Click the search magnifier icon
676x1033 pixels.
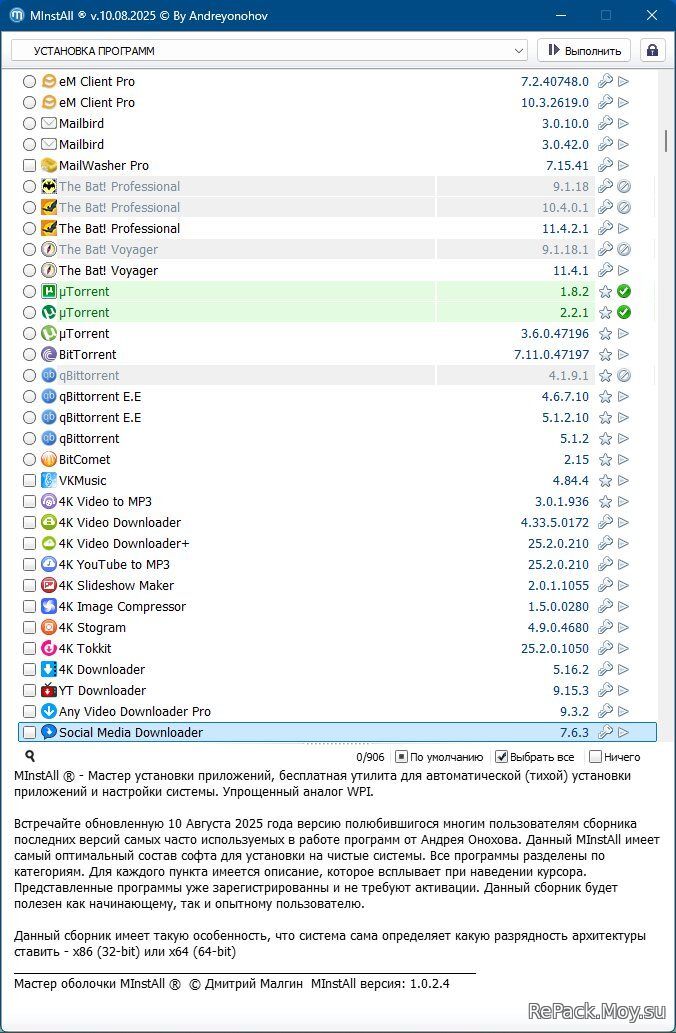30,756
